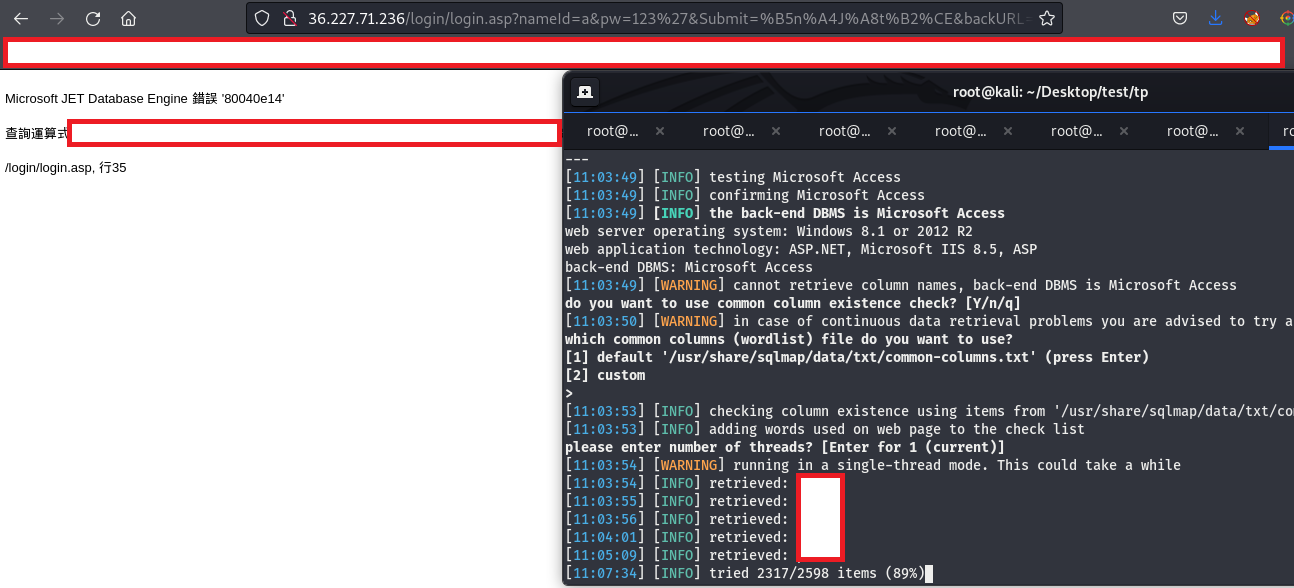The height and width of the screenshot is (588, 1294).
Task: Reload the current login.asp page
Action: (93, 18)
